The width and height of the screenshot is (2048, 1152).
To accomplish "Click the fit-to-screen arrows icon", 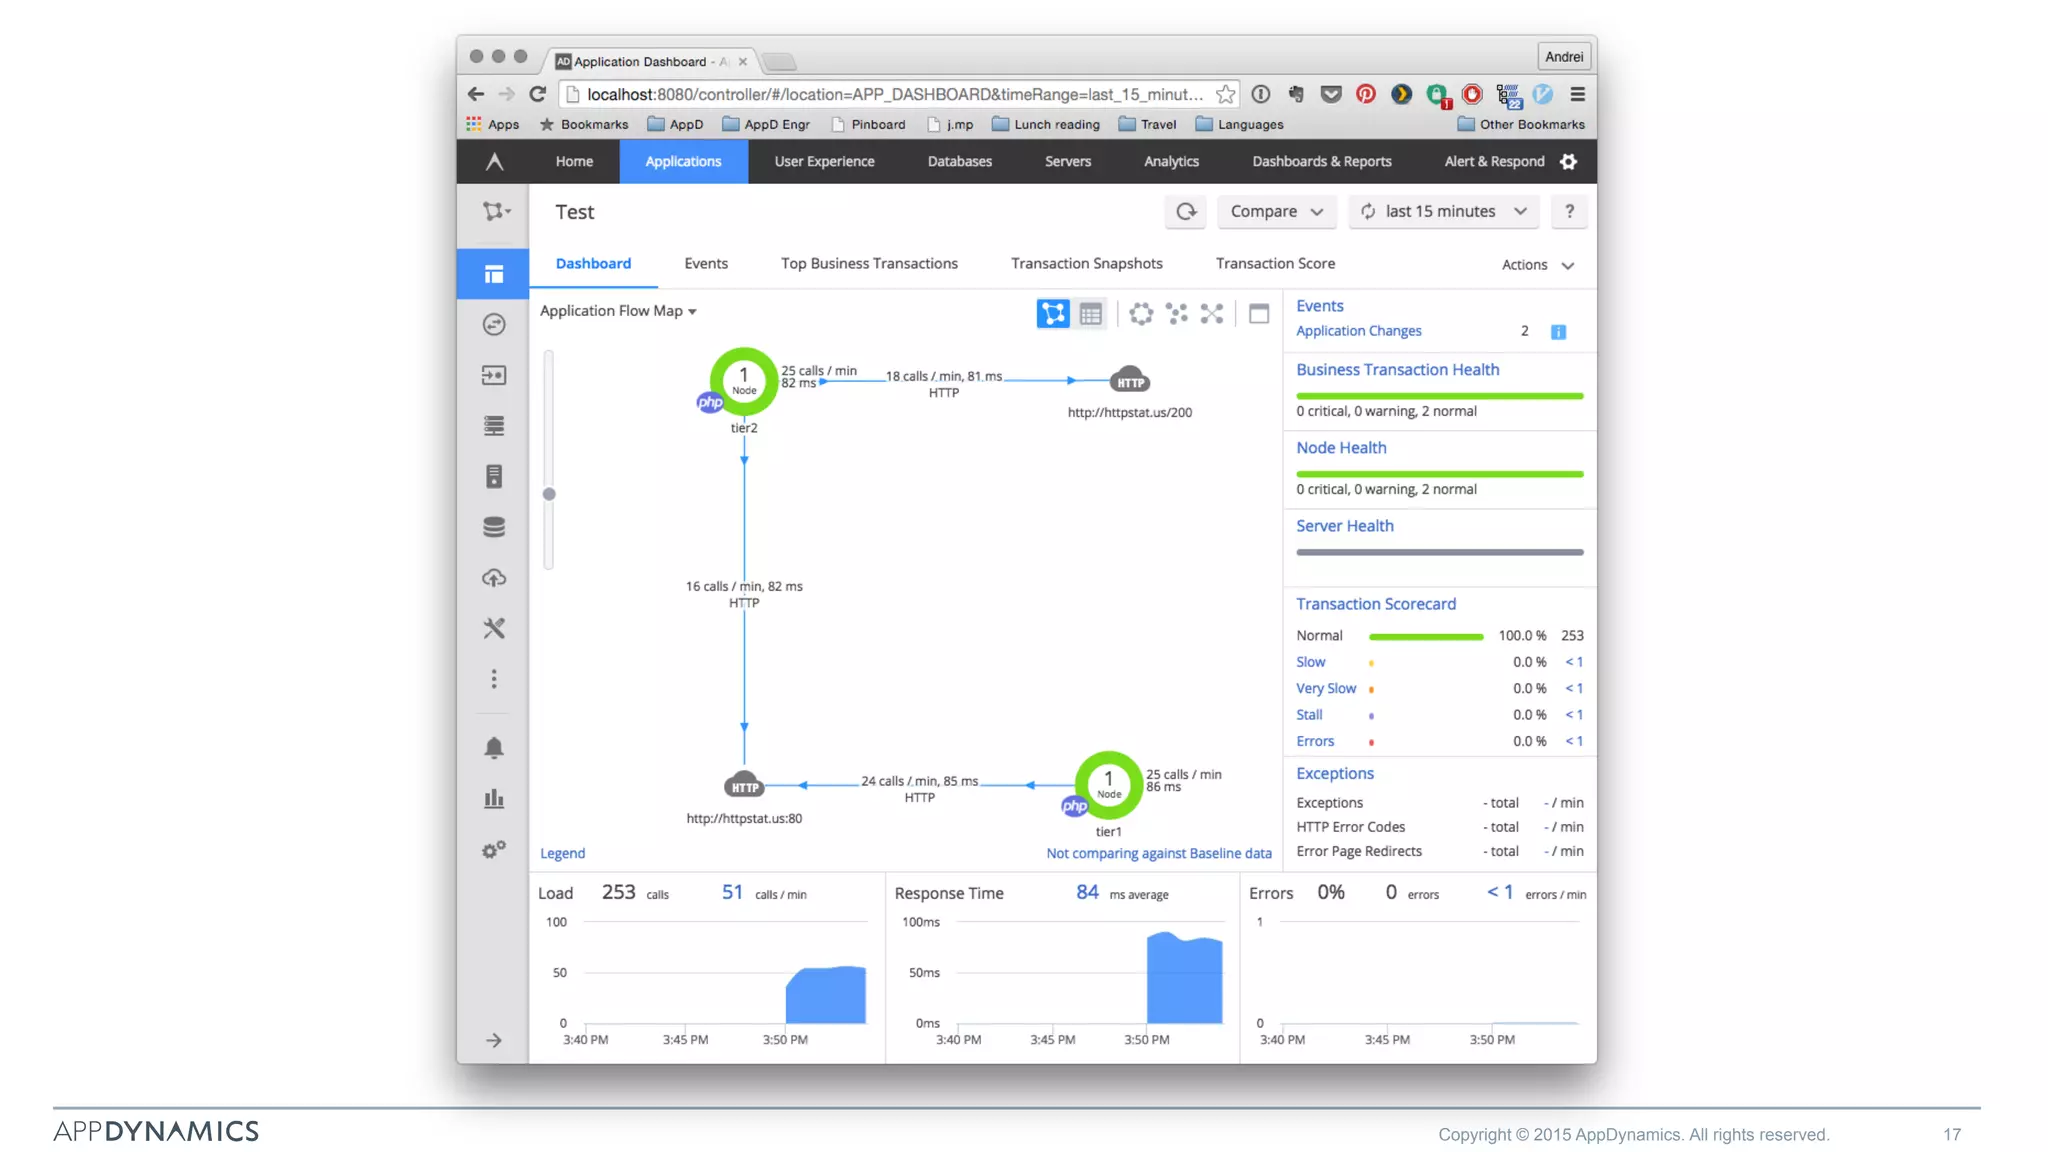I will tap(1212, 314).
